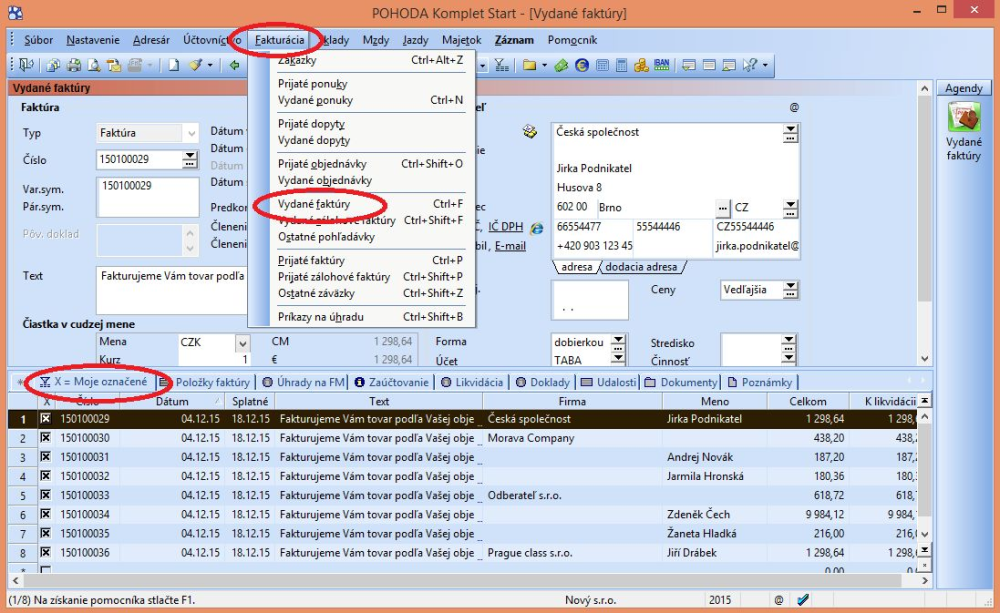Open the Vydané faktúry agenda icon
The width and height of the screenshot is (1000, 613).
964,117
